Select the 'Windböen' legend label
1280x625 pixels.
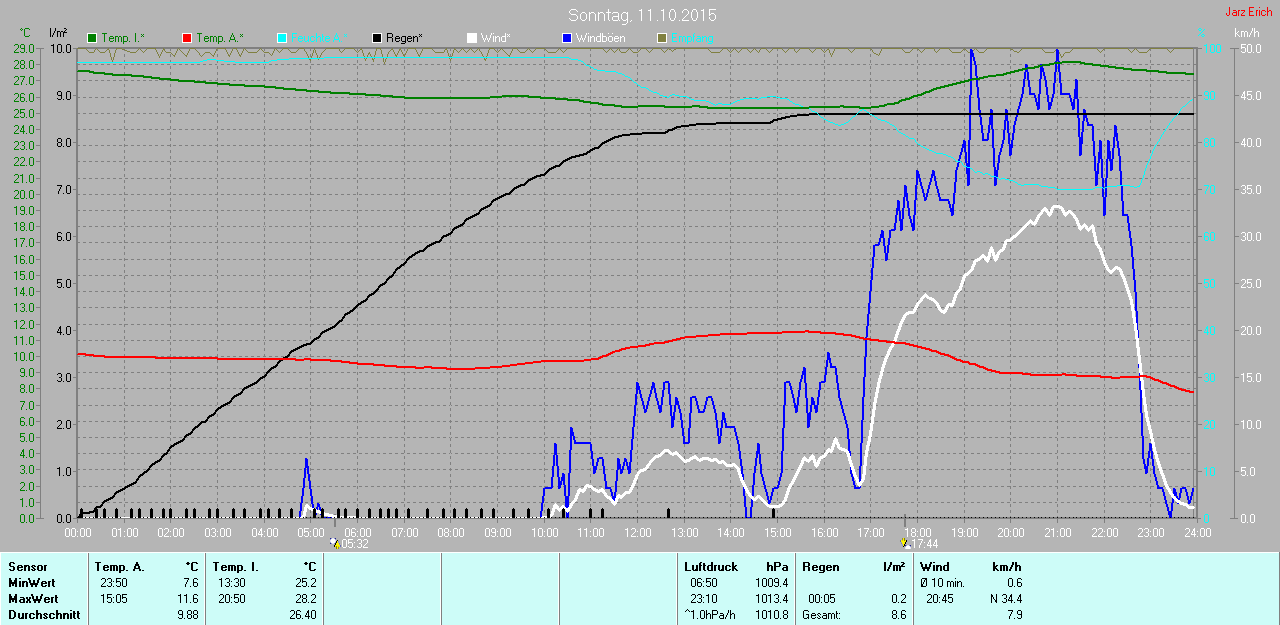click(x=601, y=38)
